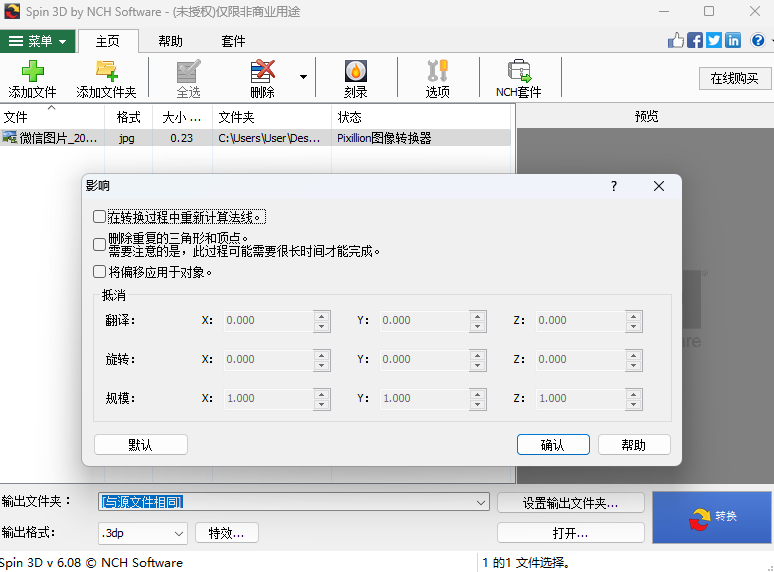This screenshot has width=774, height=572.
Task: Close the 影响 dialog
Action: 658,186
